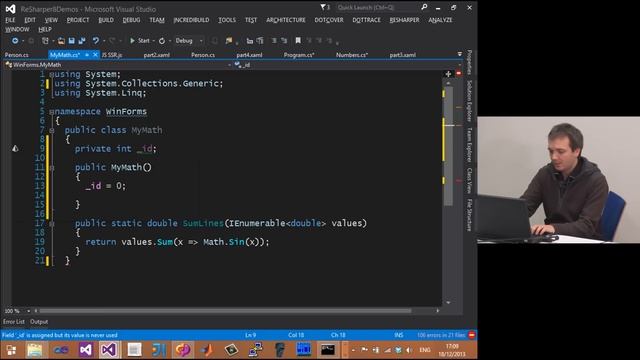The width and height of the screenshot is (640, 360).
Task: Collapse the namespace WinForms block
Action: point(51,112)
